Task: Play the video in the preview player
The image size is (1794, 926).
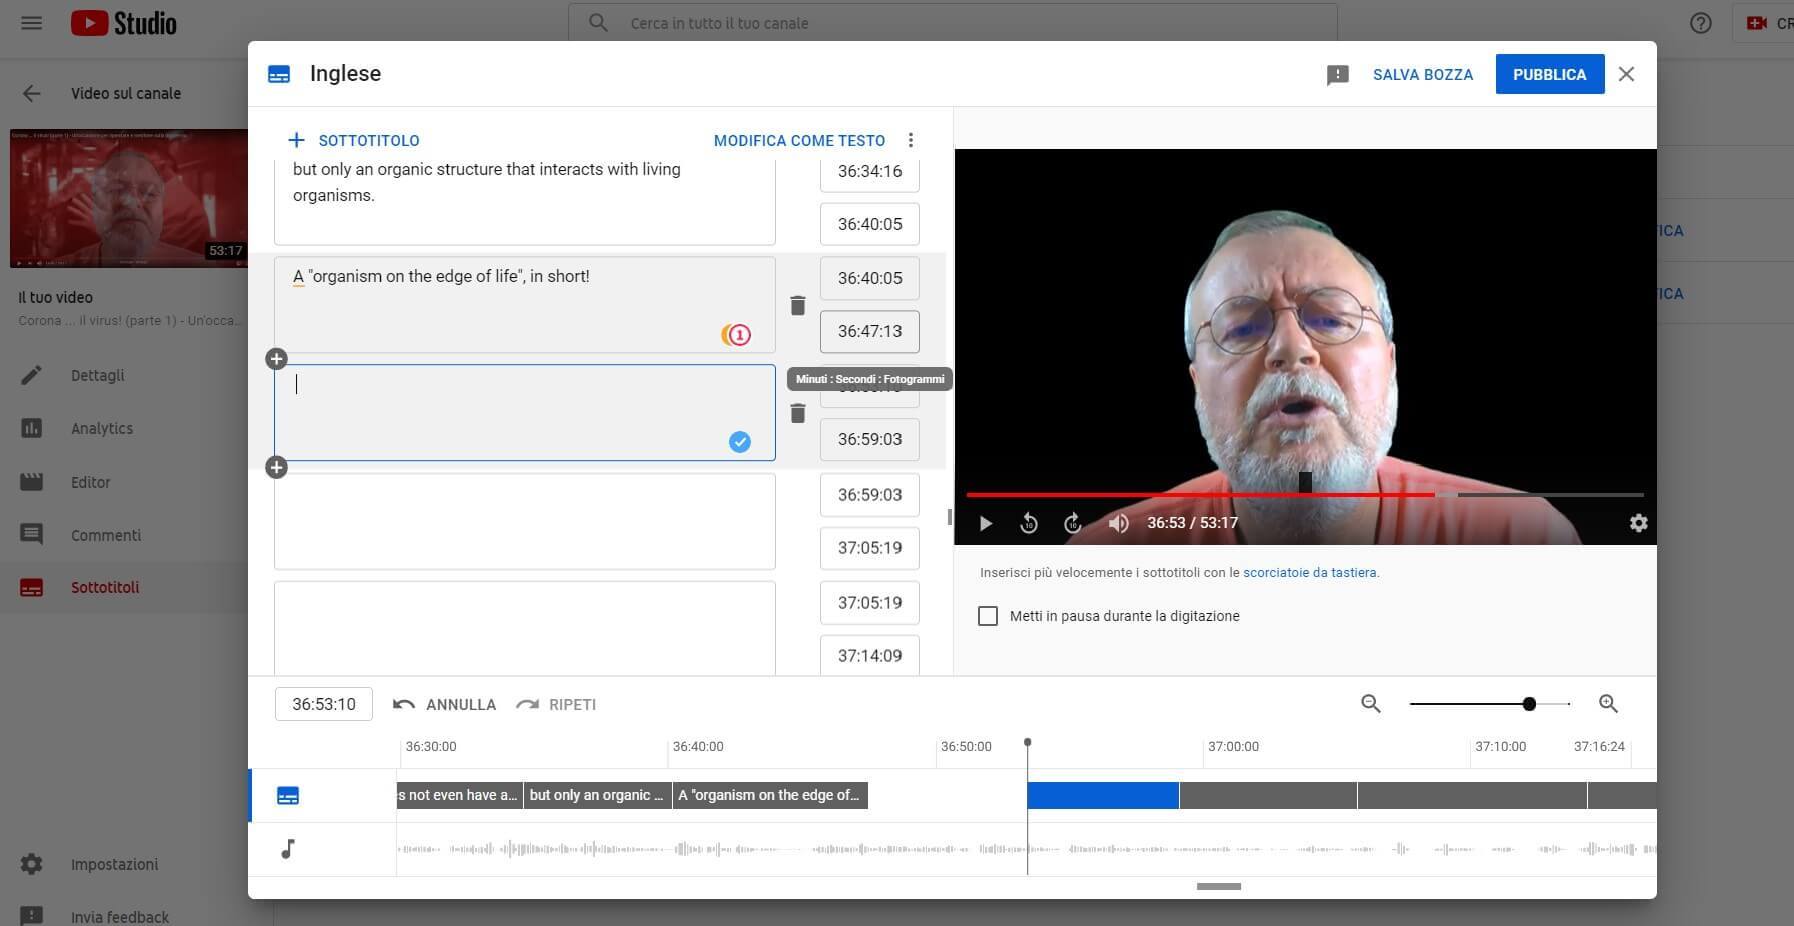Action: click(985, 523)
